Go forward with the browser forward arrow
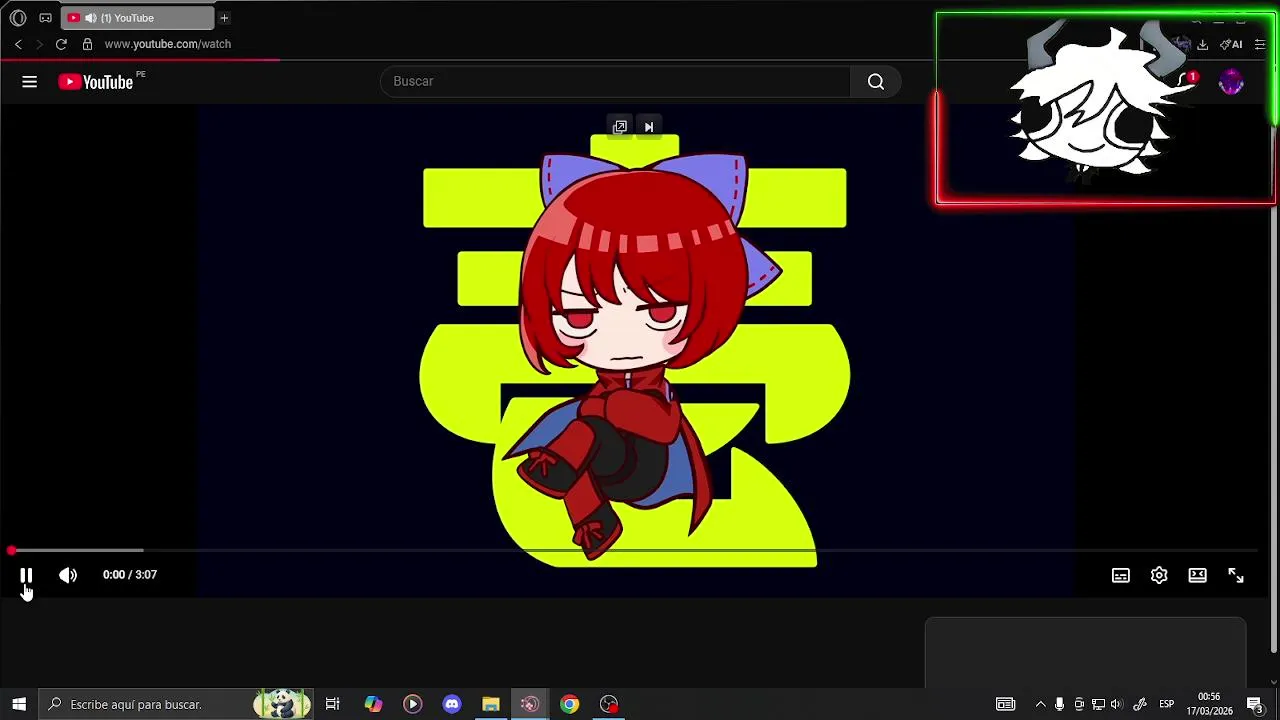The height and width of the screenshot is (720, 1280). 39,44
